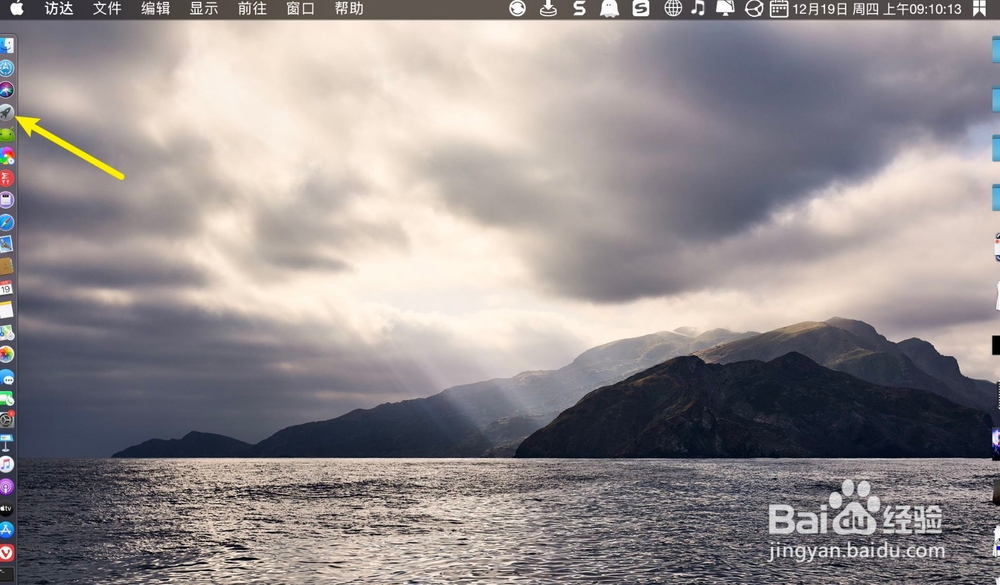Open the display mirroring menu bar icon
1000x585 pixels.
pyautogui.click(x=725, y=8)
